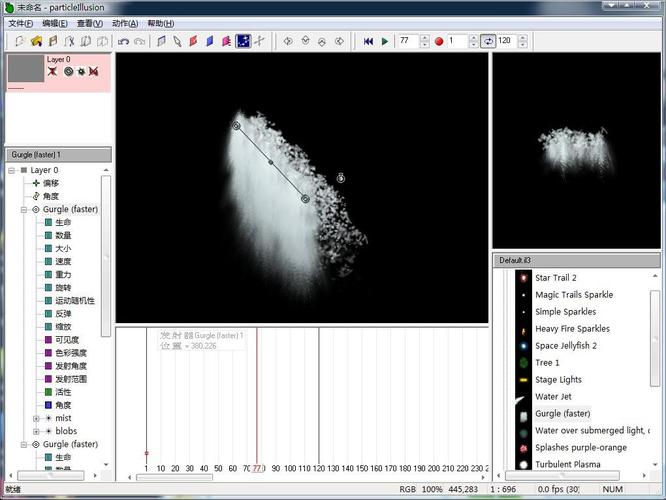666x500 pixels.
Task: Expand the blobs particle node
Action: tap(36, 431)
